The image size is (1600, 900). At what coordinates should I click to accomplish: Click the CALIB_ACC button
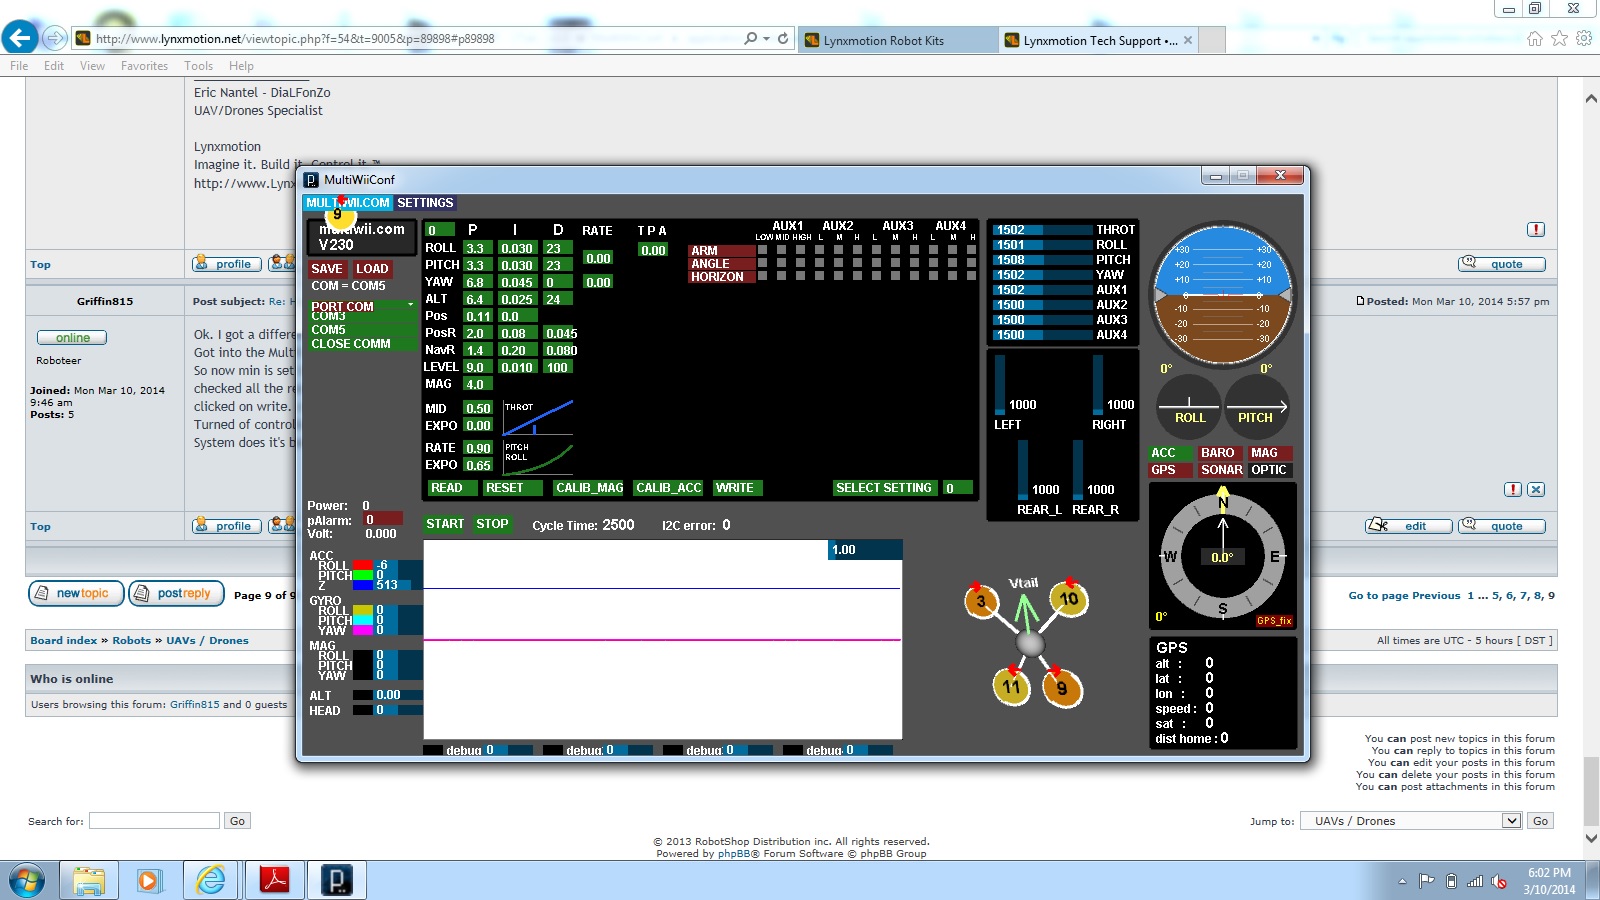668,488
